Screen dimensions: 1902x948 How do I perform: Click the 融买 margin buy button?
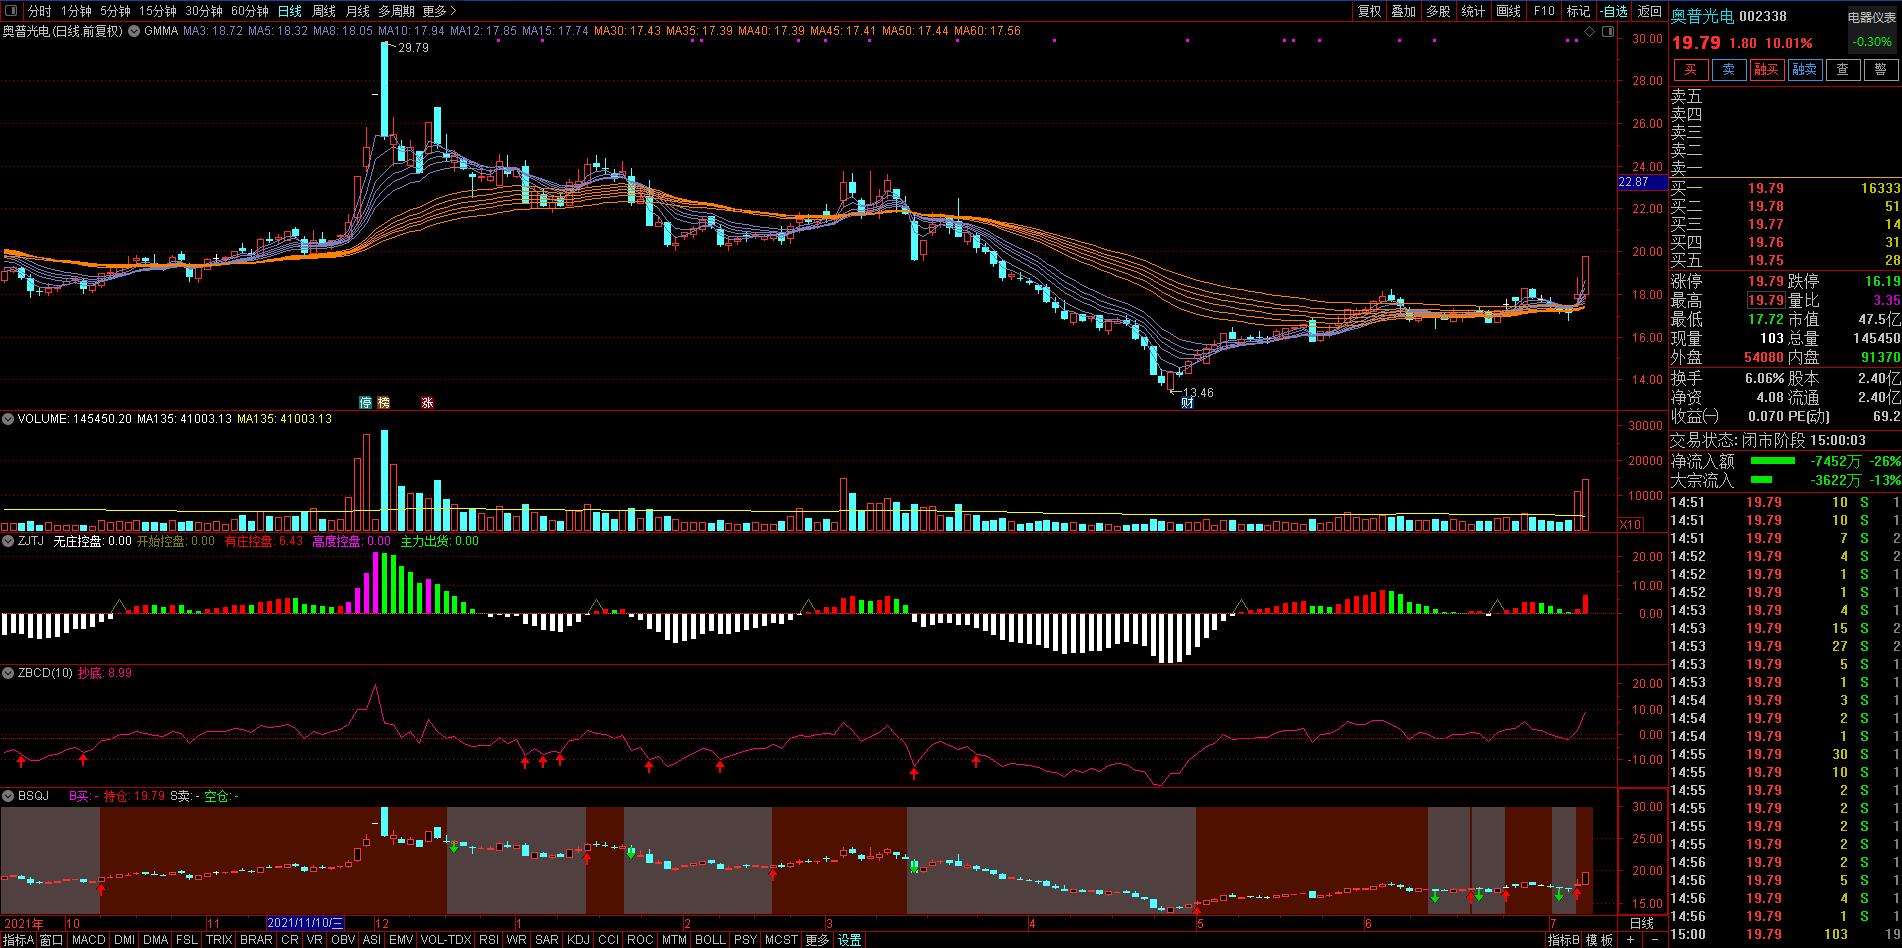[x=1767, y=69]
